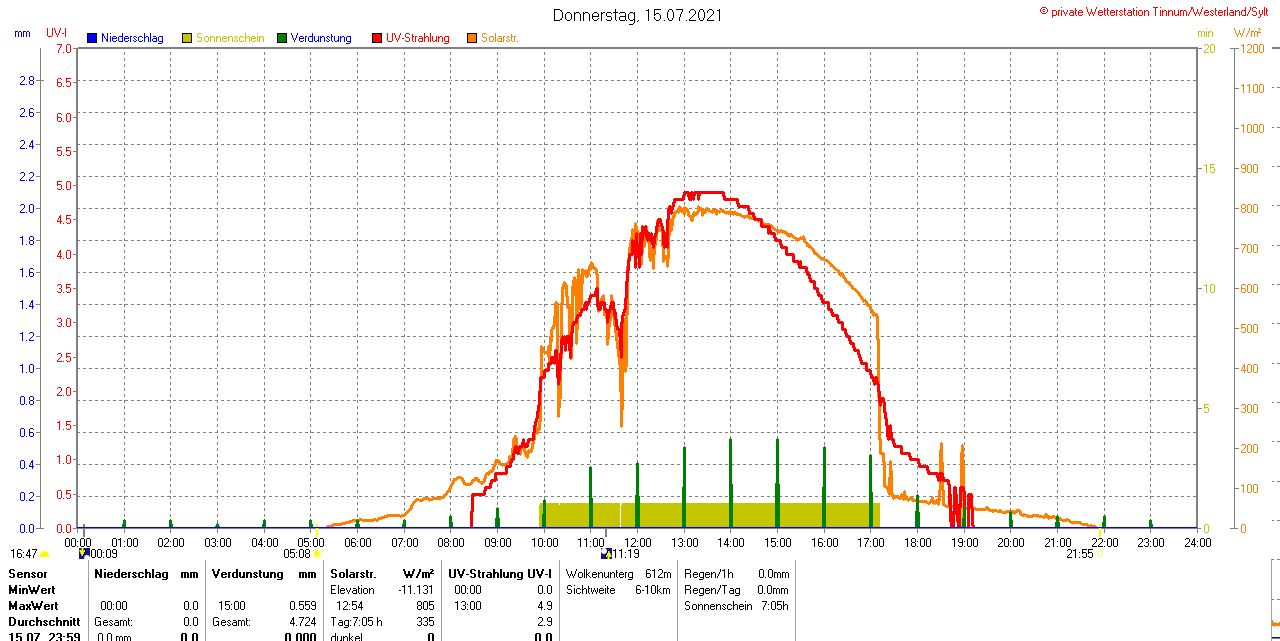Click the date title Donnerstag, 15.07.2021
1280x641 pixels.
pos(638,15)
